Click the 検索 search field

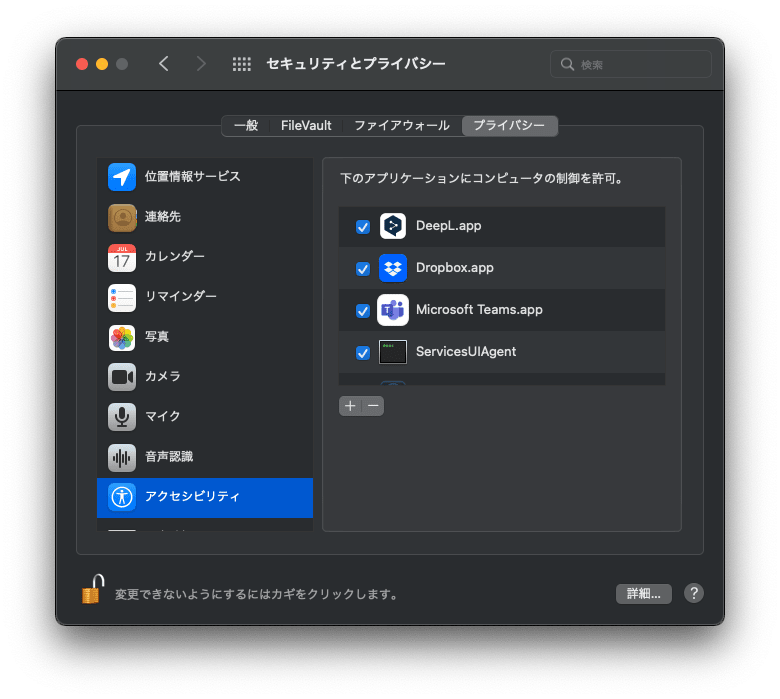631,64
